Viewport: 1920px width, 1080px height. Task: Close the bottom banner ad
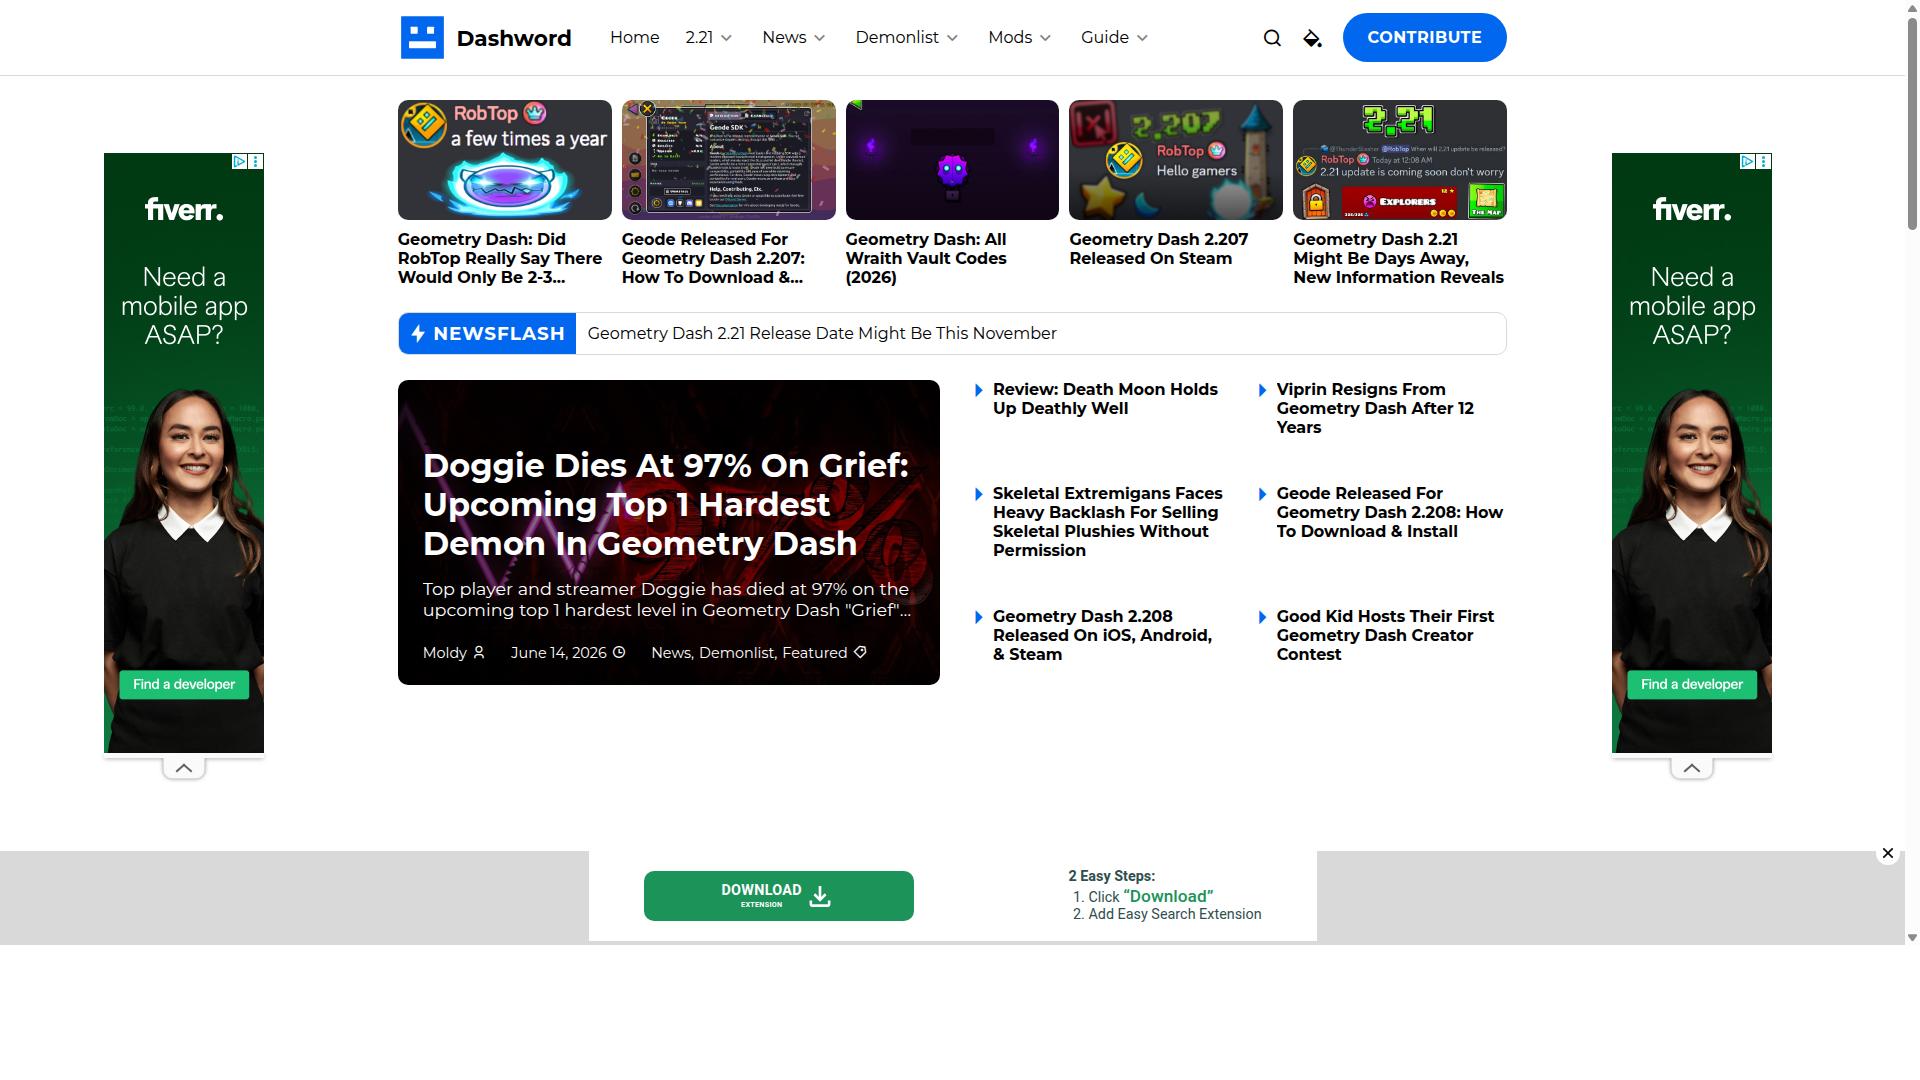click(x=1888, y=853)
